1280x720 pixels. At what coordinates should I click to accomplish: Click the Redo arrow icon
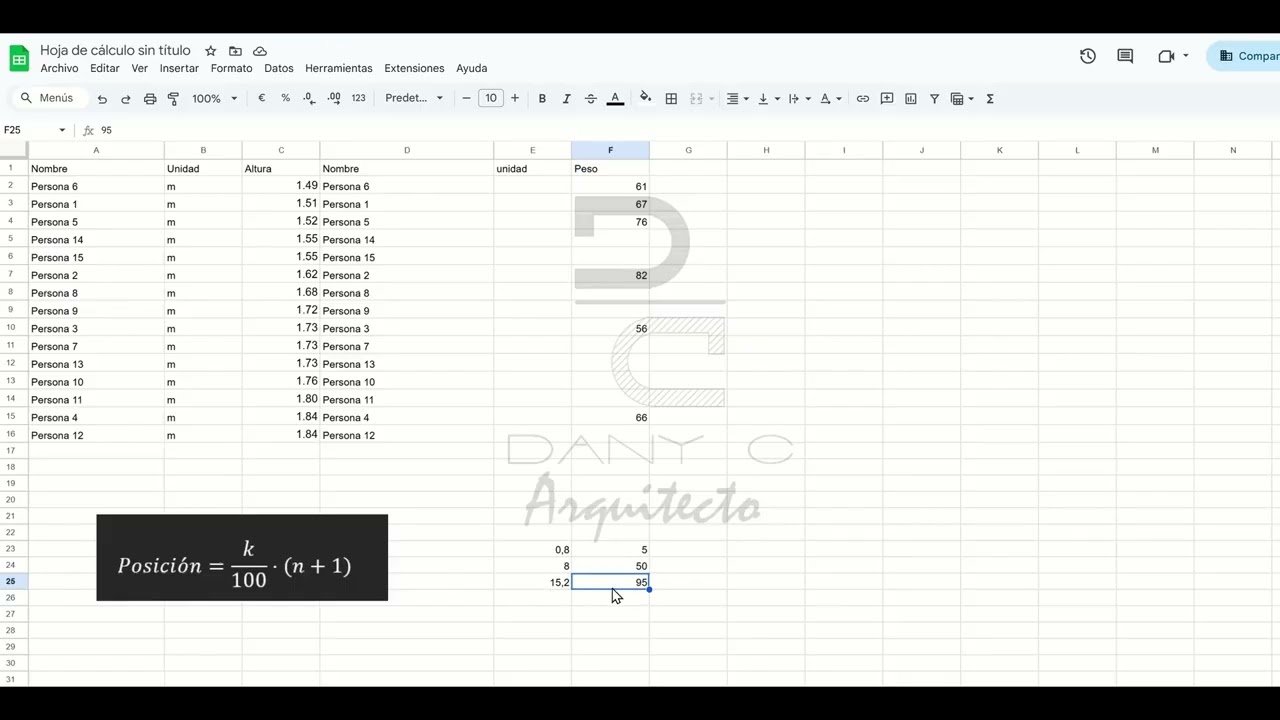[126, 99]
